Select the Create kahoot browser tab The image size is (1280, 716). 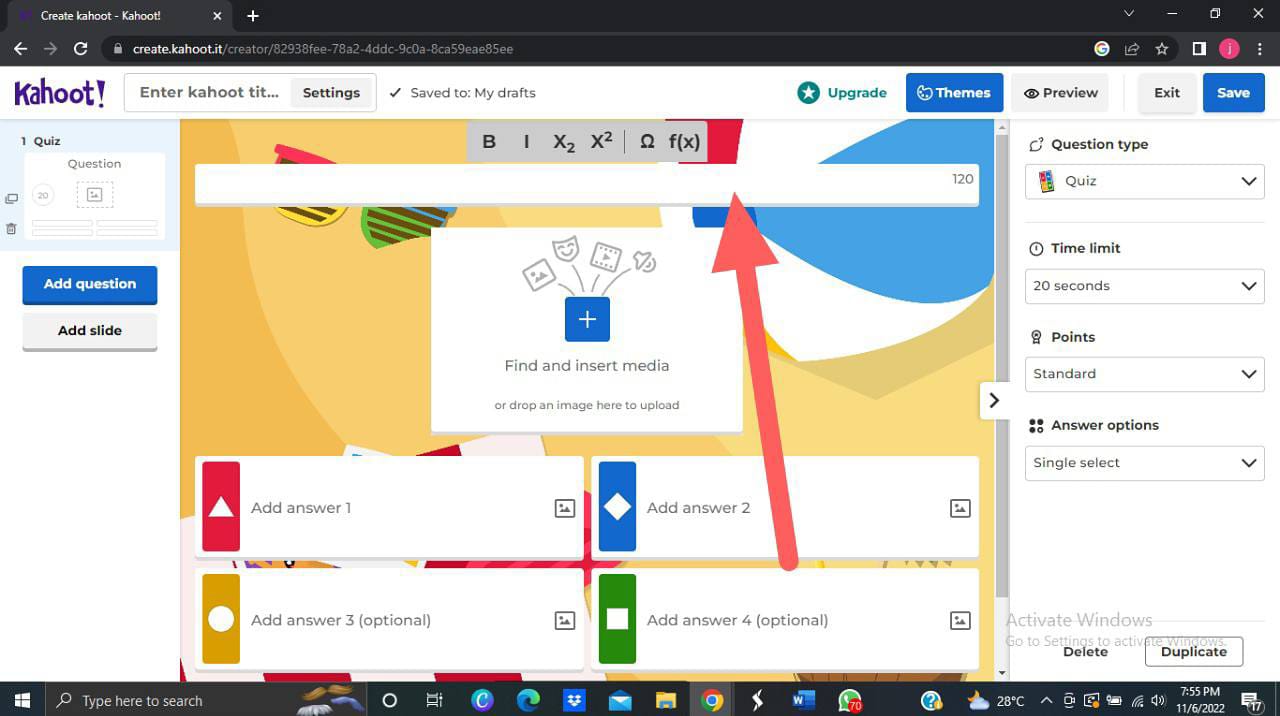(x=118, y=16)
